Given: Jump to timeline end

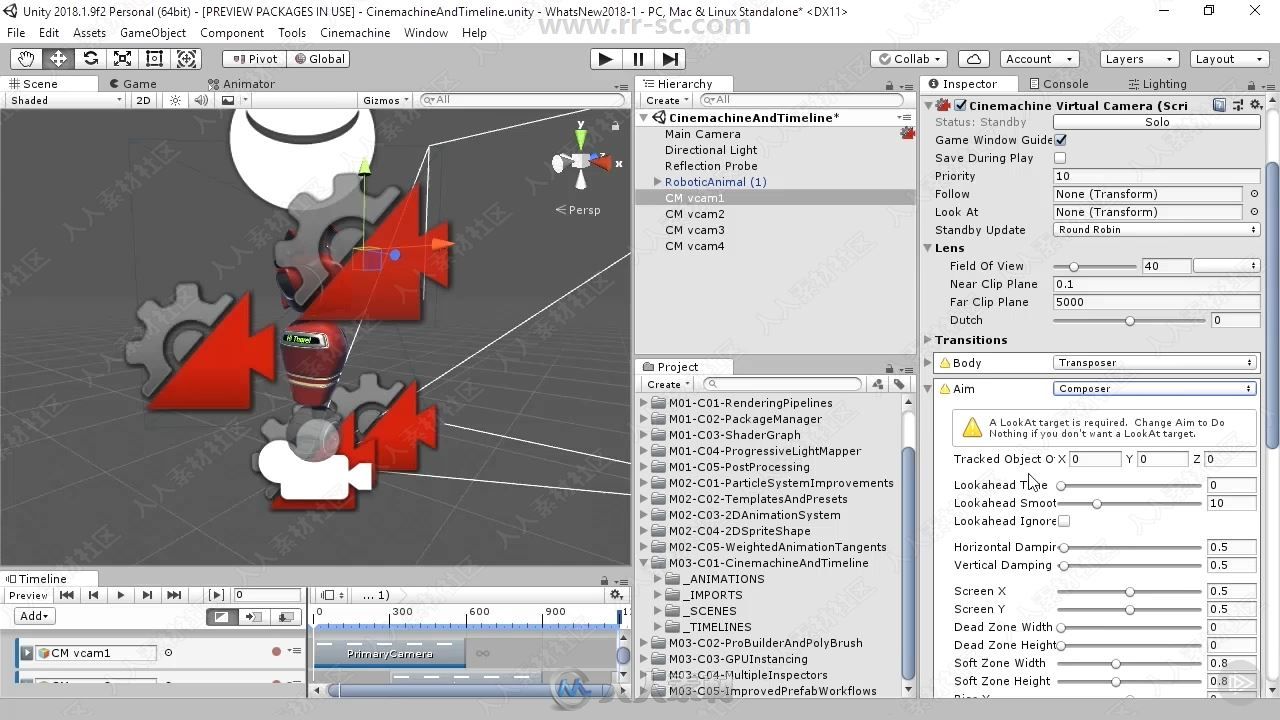Looking at the screenshot, I should [x=175, y=595].
